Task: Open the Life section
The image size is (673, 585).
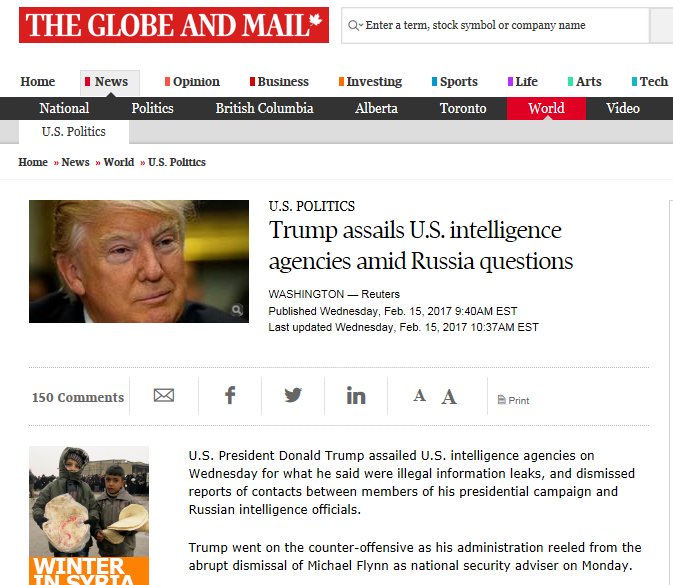Action: point(523,82)
